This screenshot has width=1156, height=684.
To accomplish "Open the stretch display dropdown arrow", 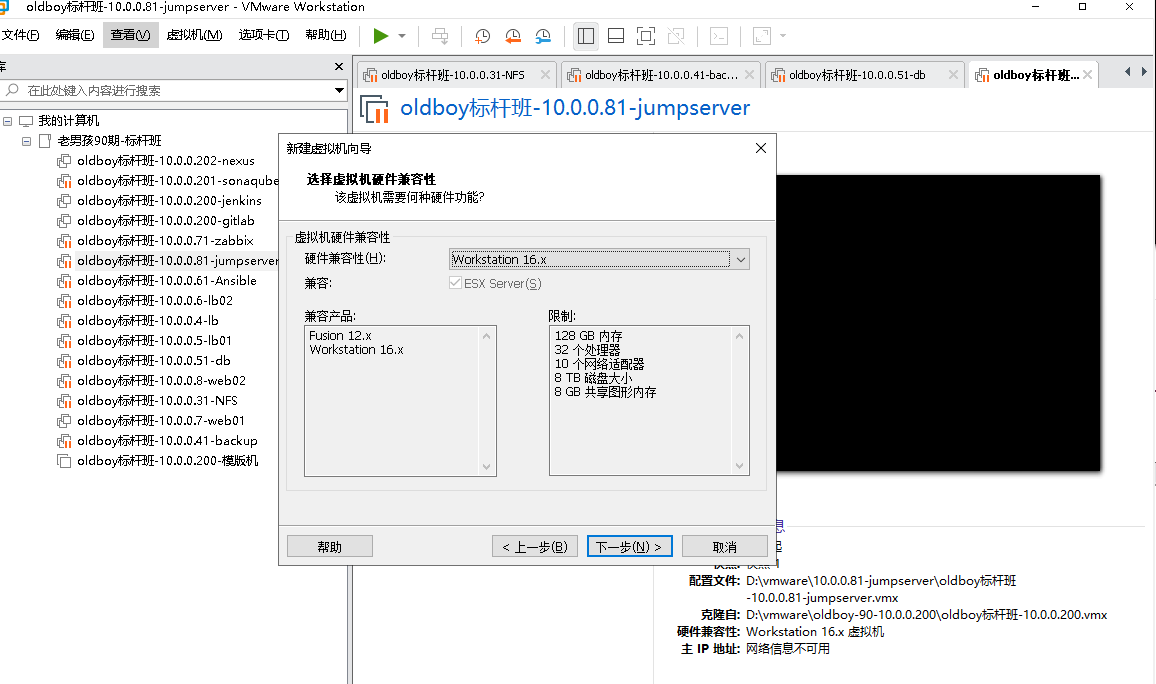I will click(x=783, y=35).
